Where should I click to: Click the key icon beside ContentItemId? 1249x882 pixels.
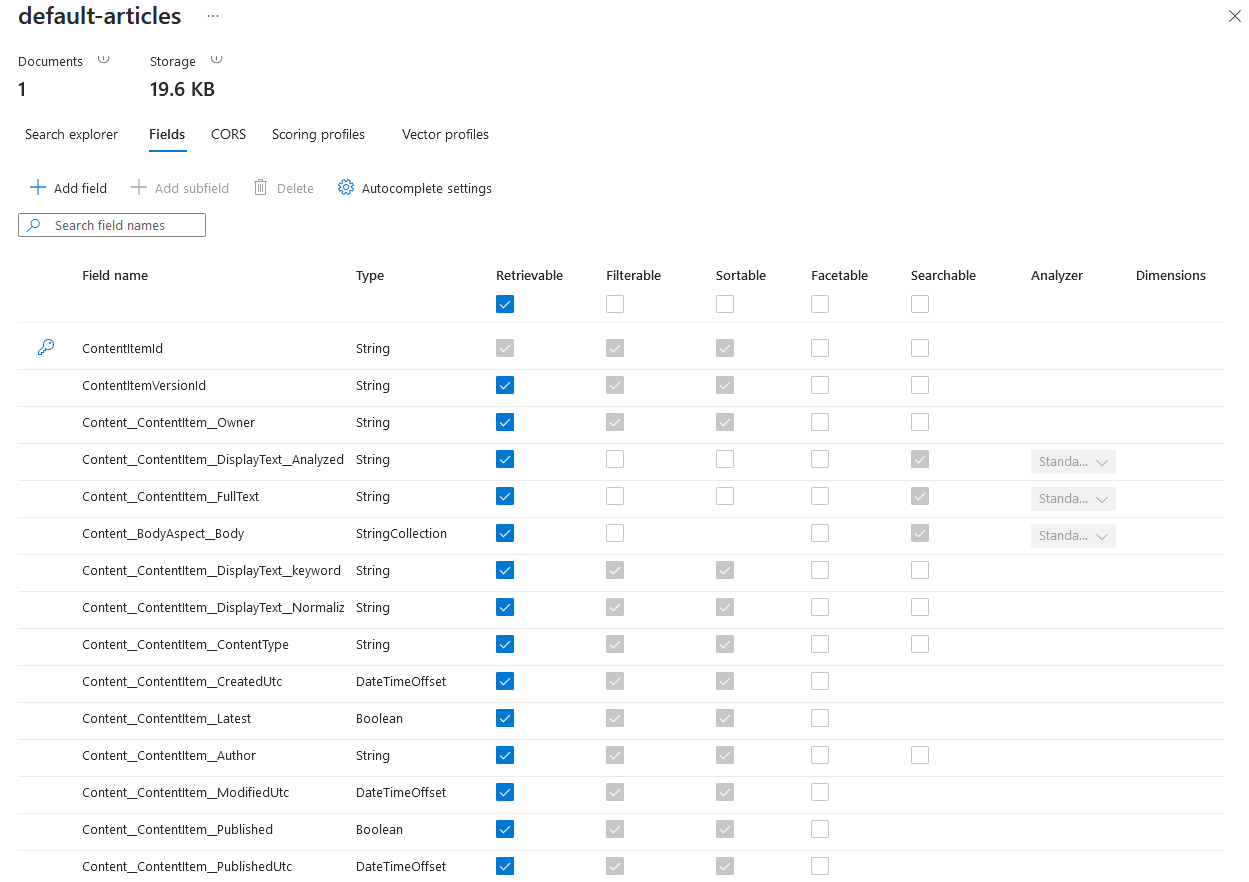click(x=46, y=348)
